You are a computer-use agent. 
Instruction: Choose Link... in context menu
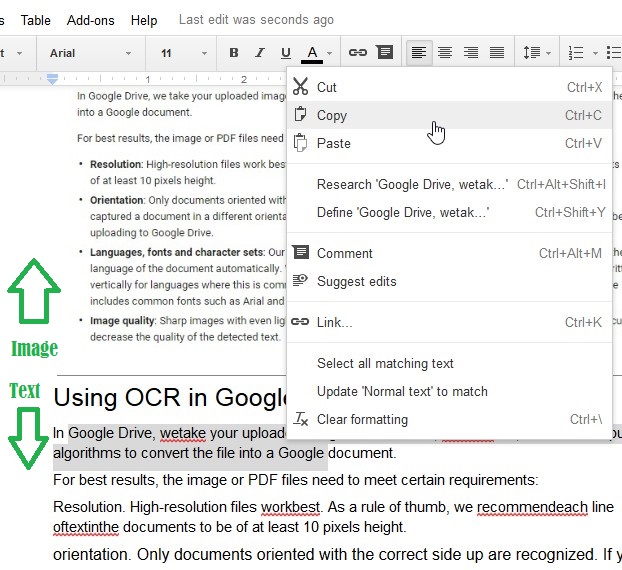coord(449,322)
